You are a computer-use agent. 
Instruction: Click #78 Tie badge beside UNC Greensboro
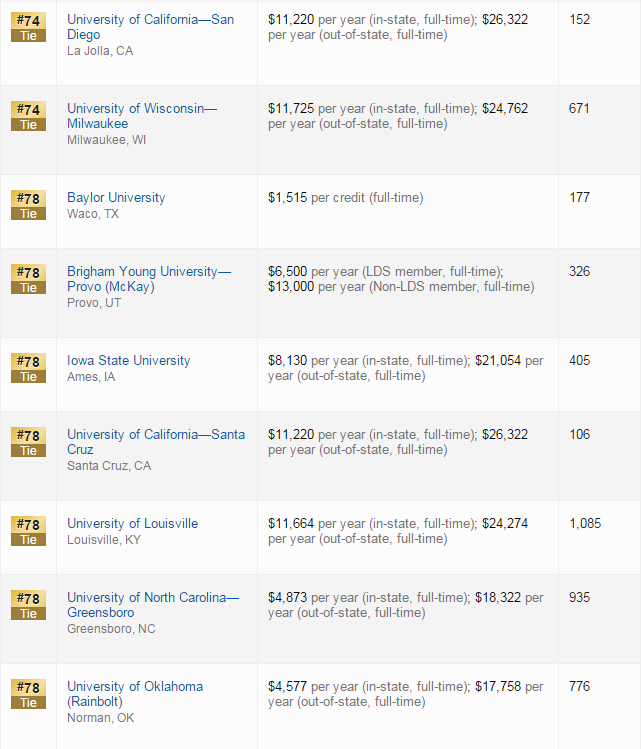[28, 605]
